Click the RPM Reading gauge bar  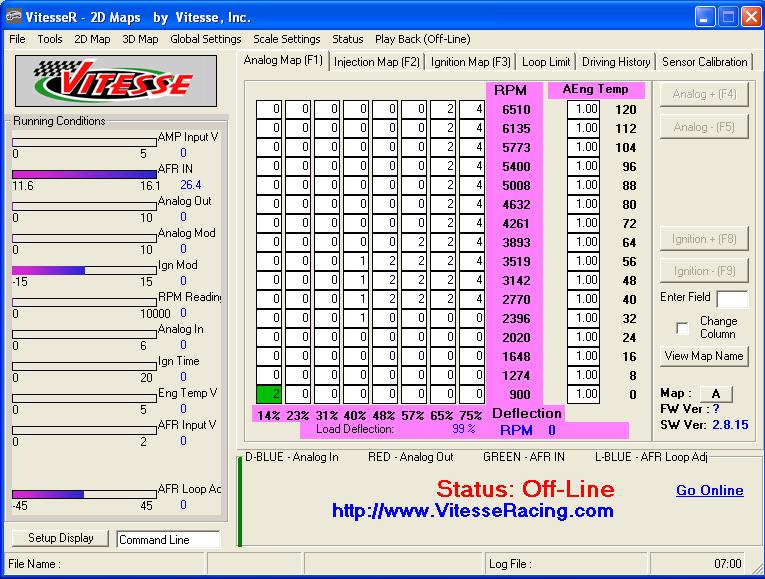coord(84,302)
